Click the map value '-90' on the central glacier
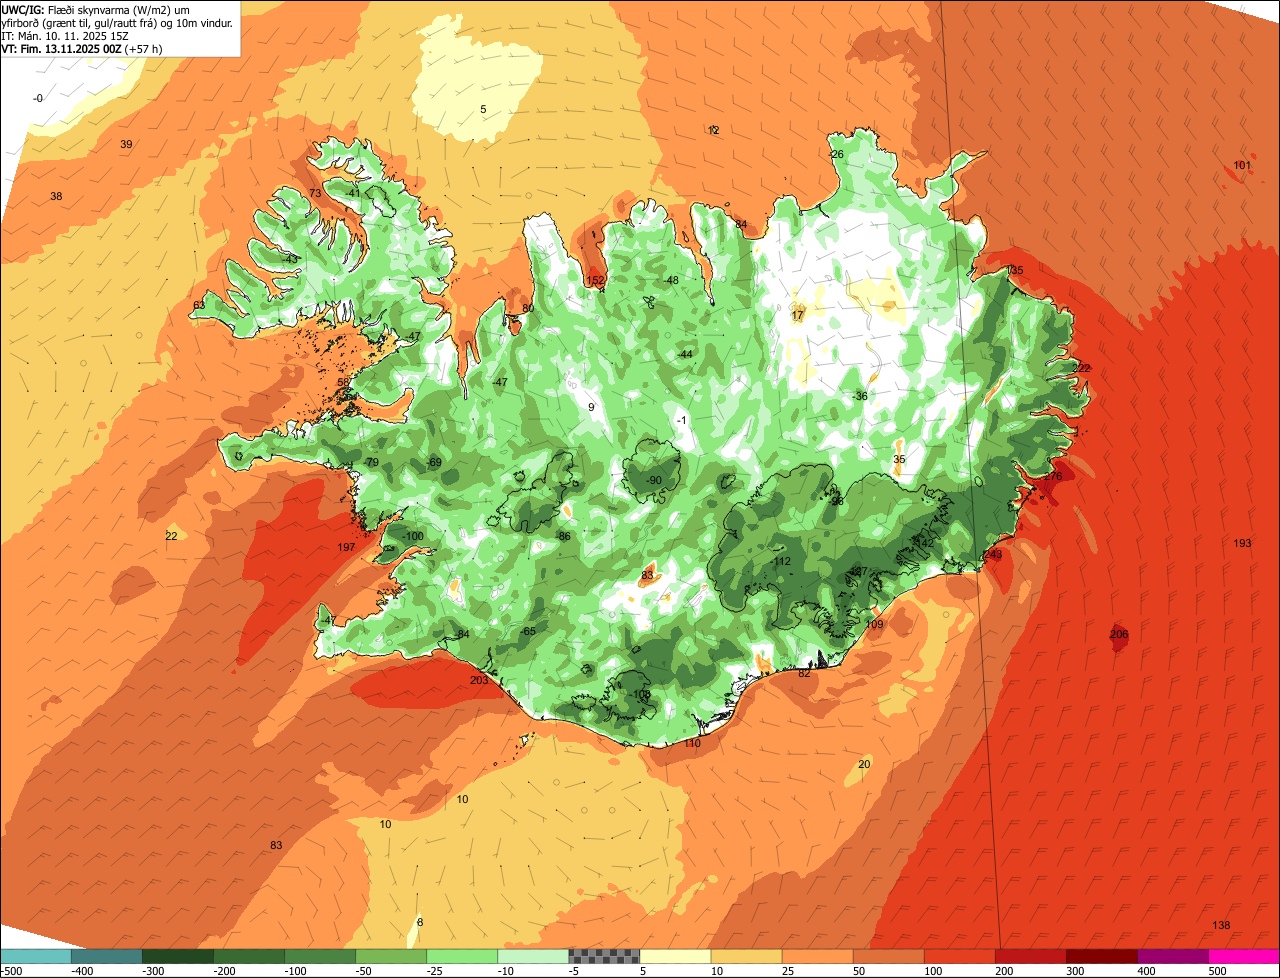 pyautogui.click(x=653, y=481)
